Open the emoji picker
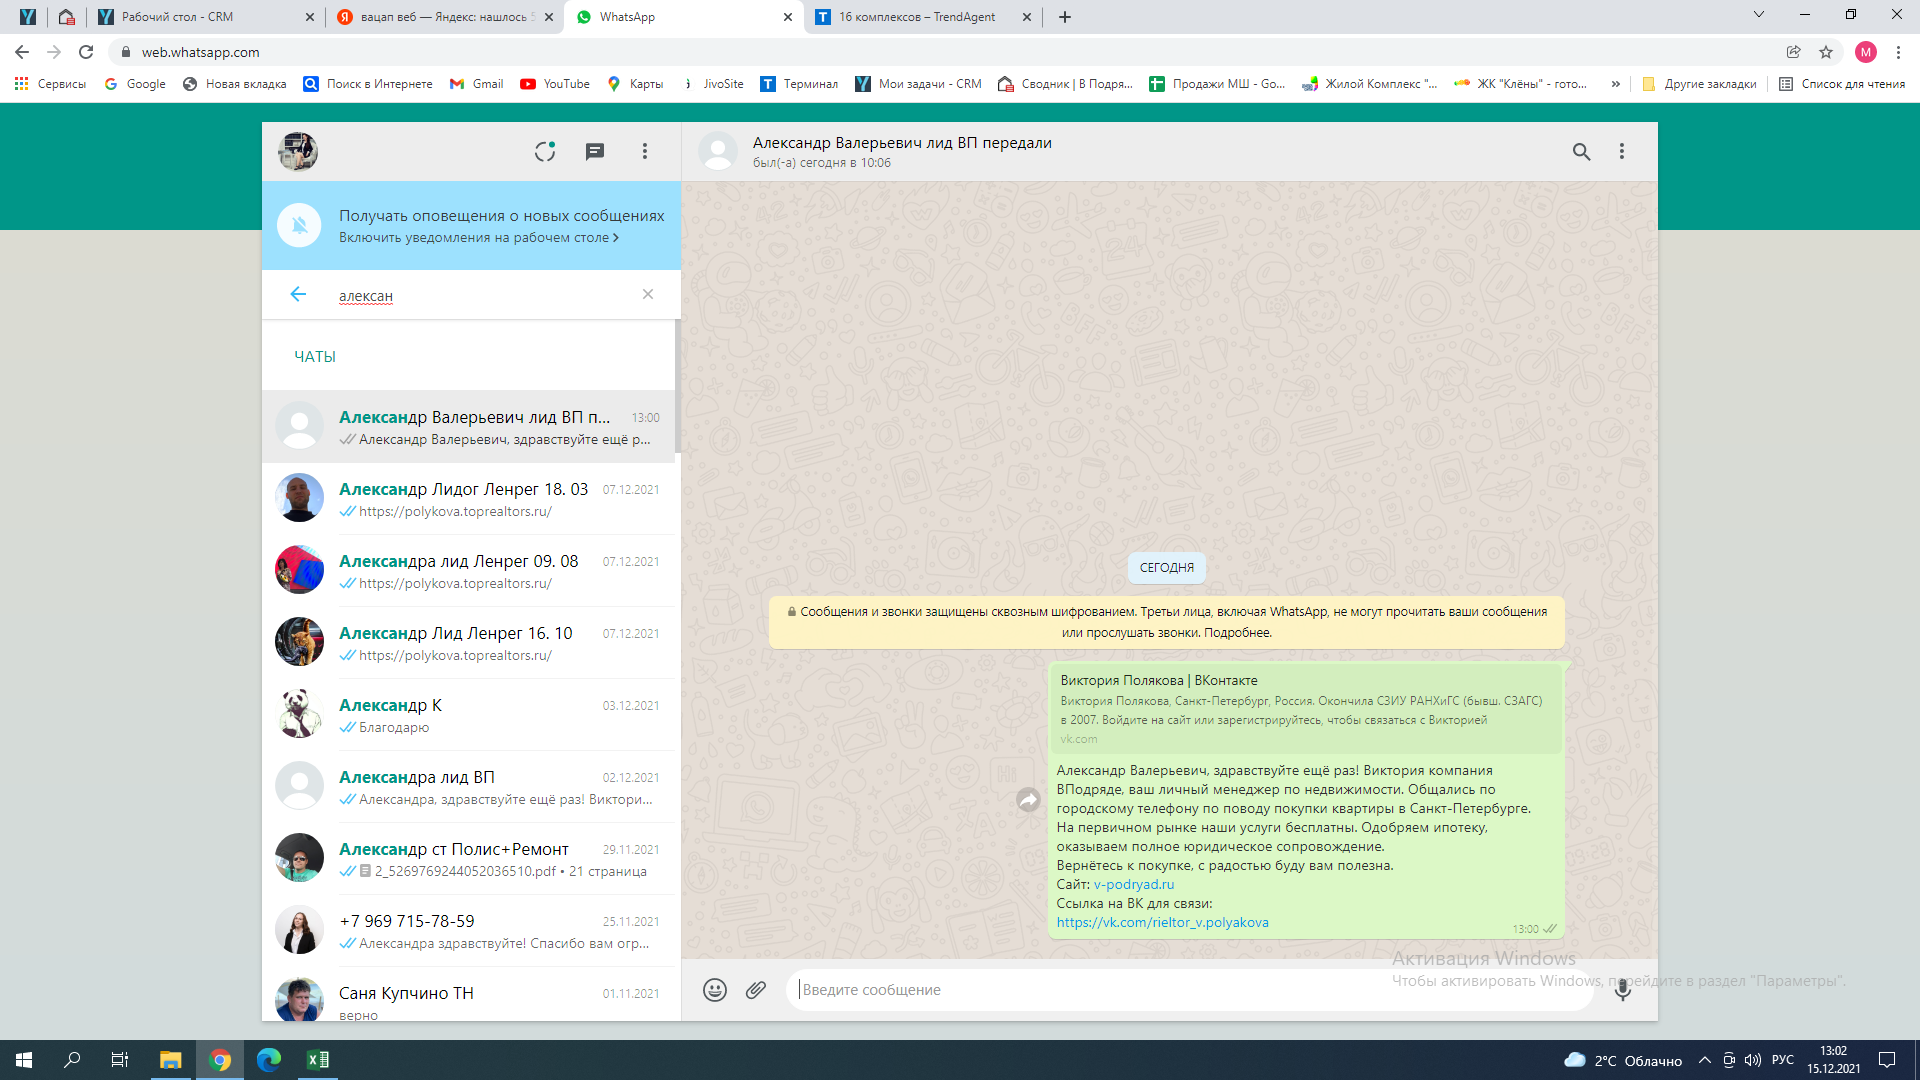1920x1080 pixels. tap(714, 990)
